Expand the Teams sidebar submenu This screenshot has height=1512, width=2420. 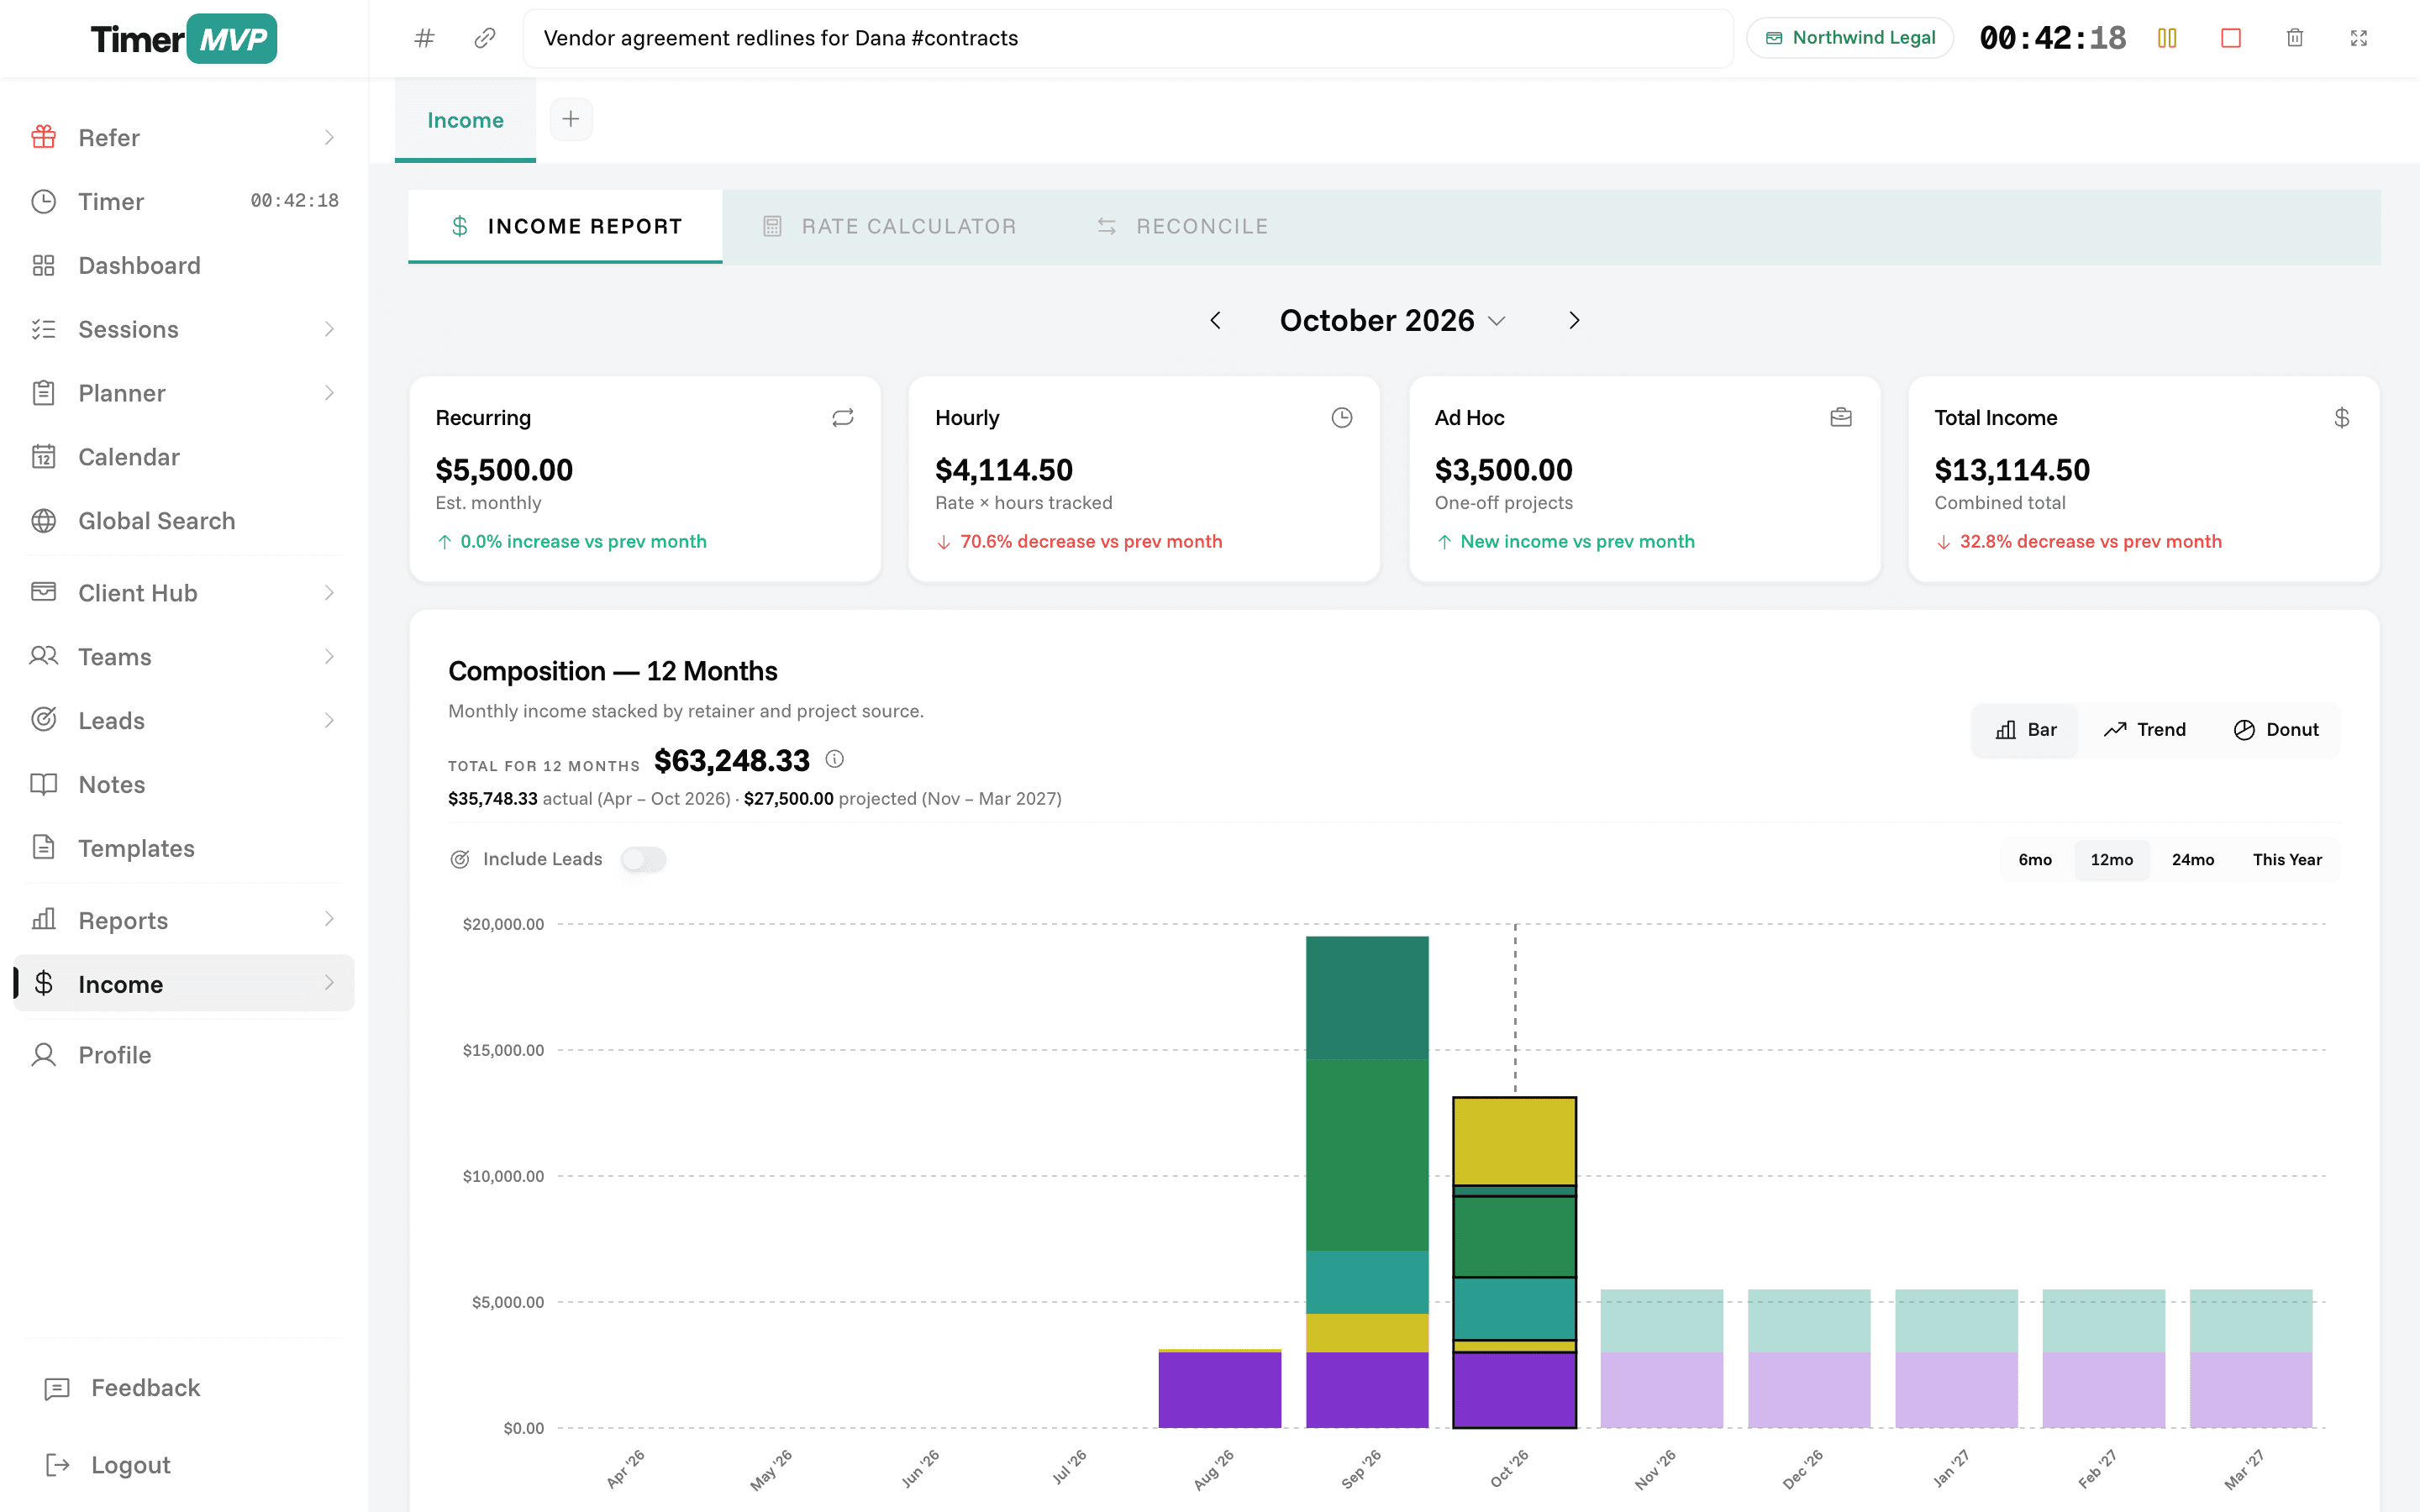pyautogui.click(x=329, y=657)
